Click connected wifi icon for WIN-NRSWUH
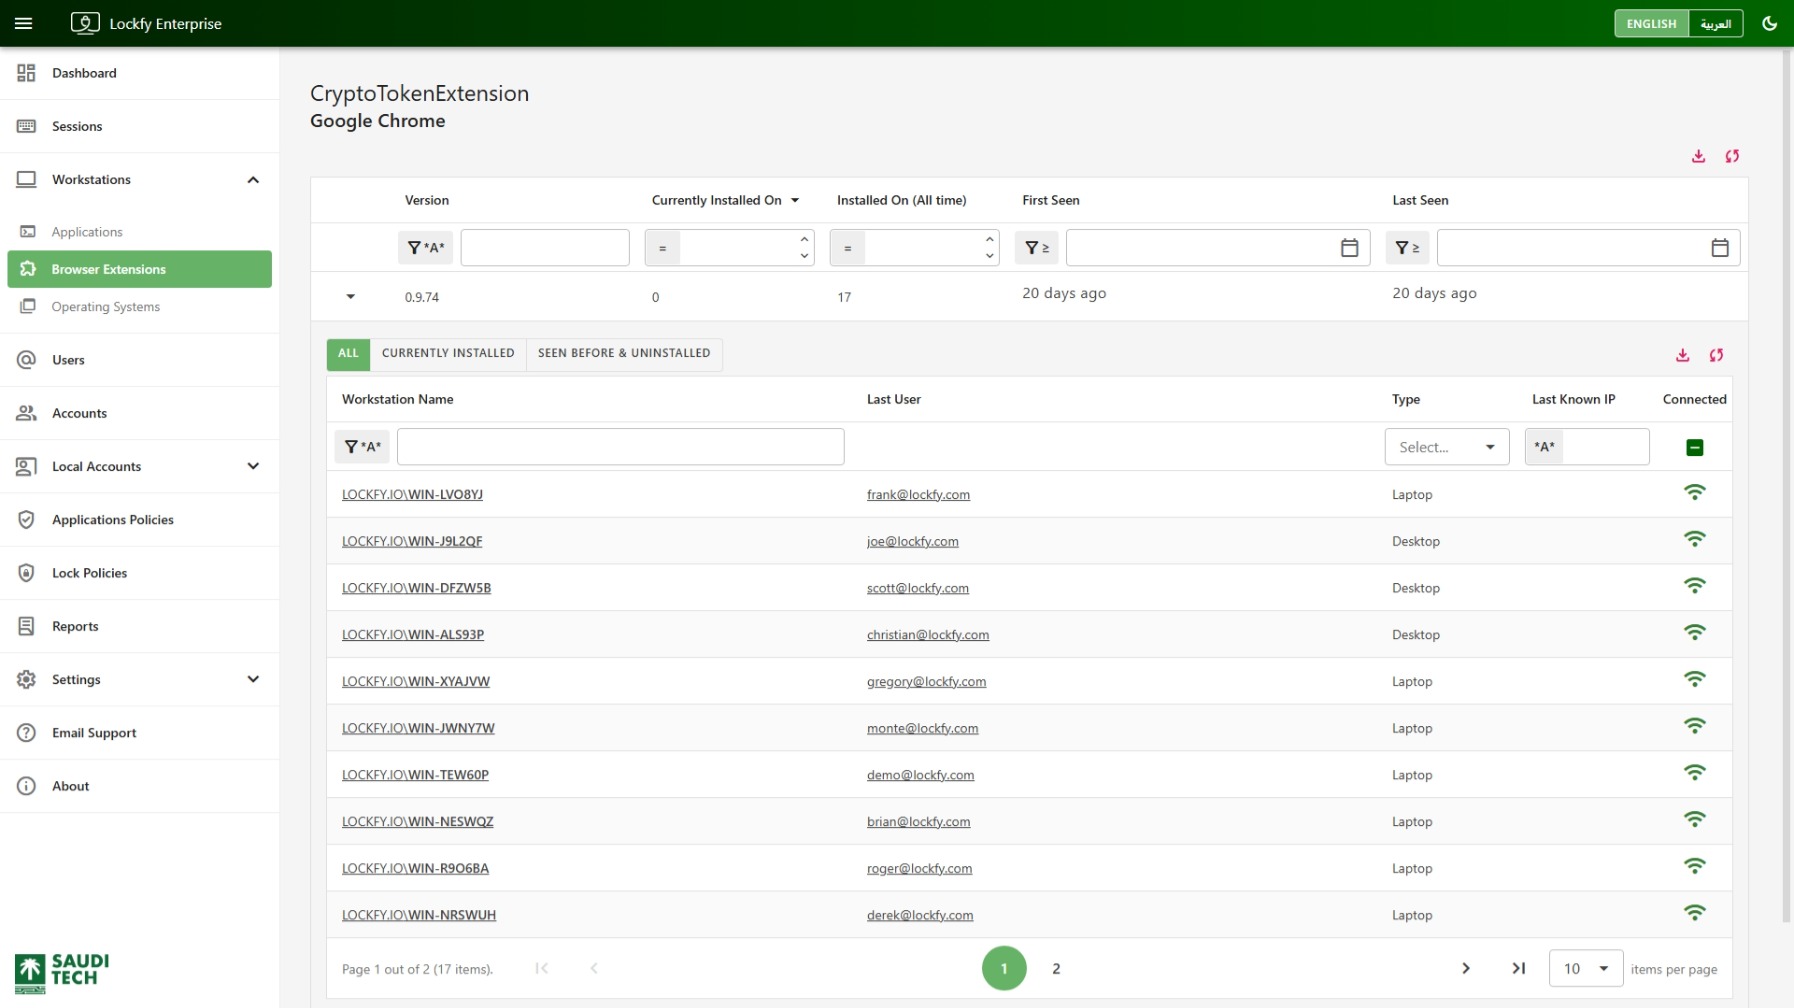 (1694, 913)
